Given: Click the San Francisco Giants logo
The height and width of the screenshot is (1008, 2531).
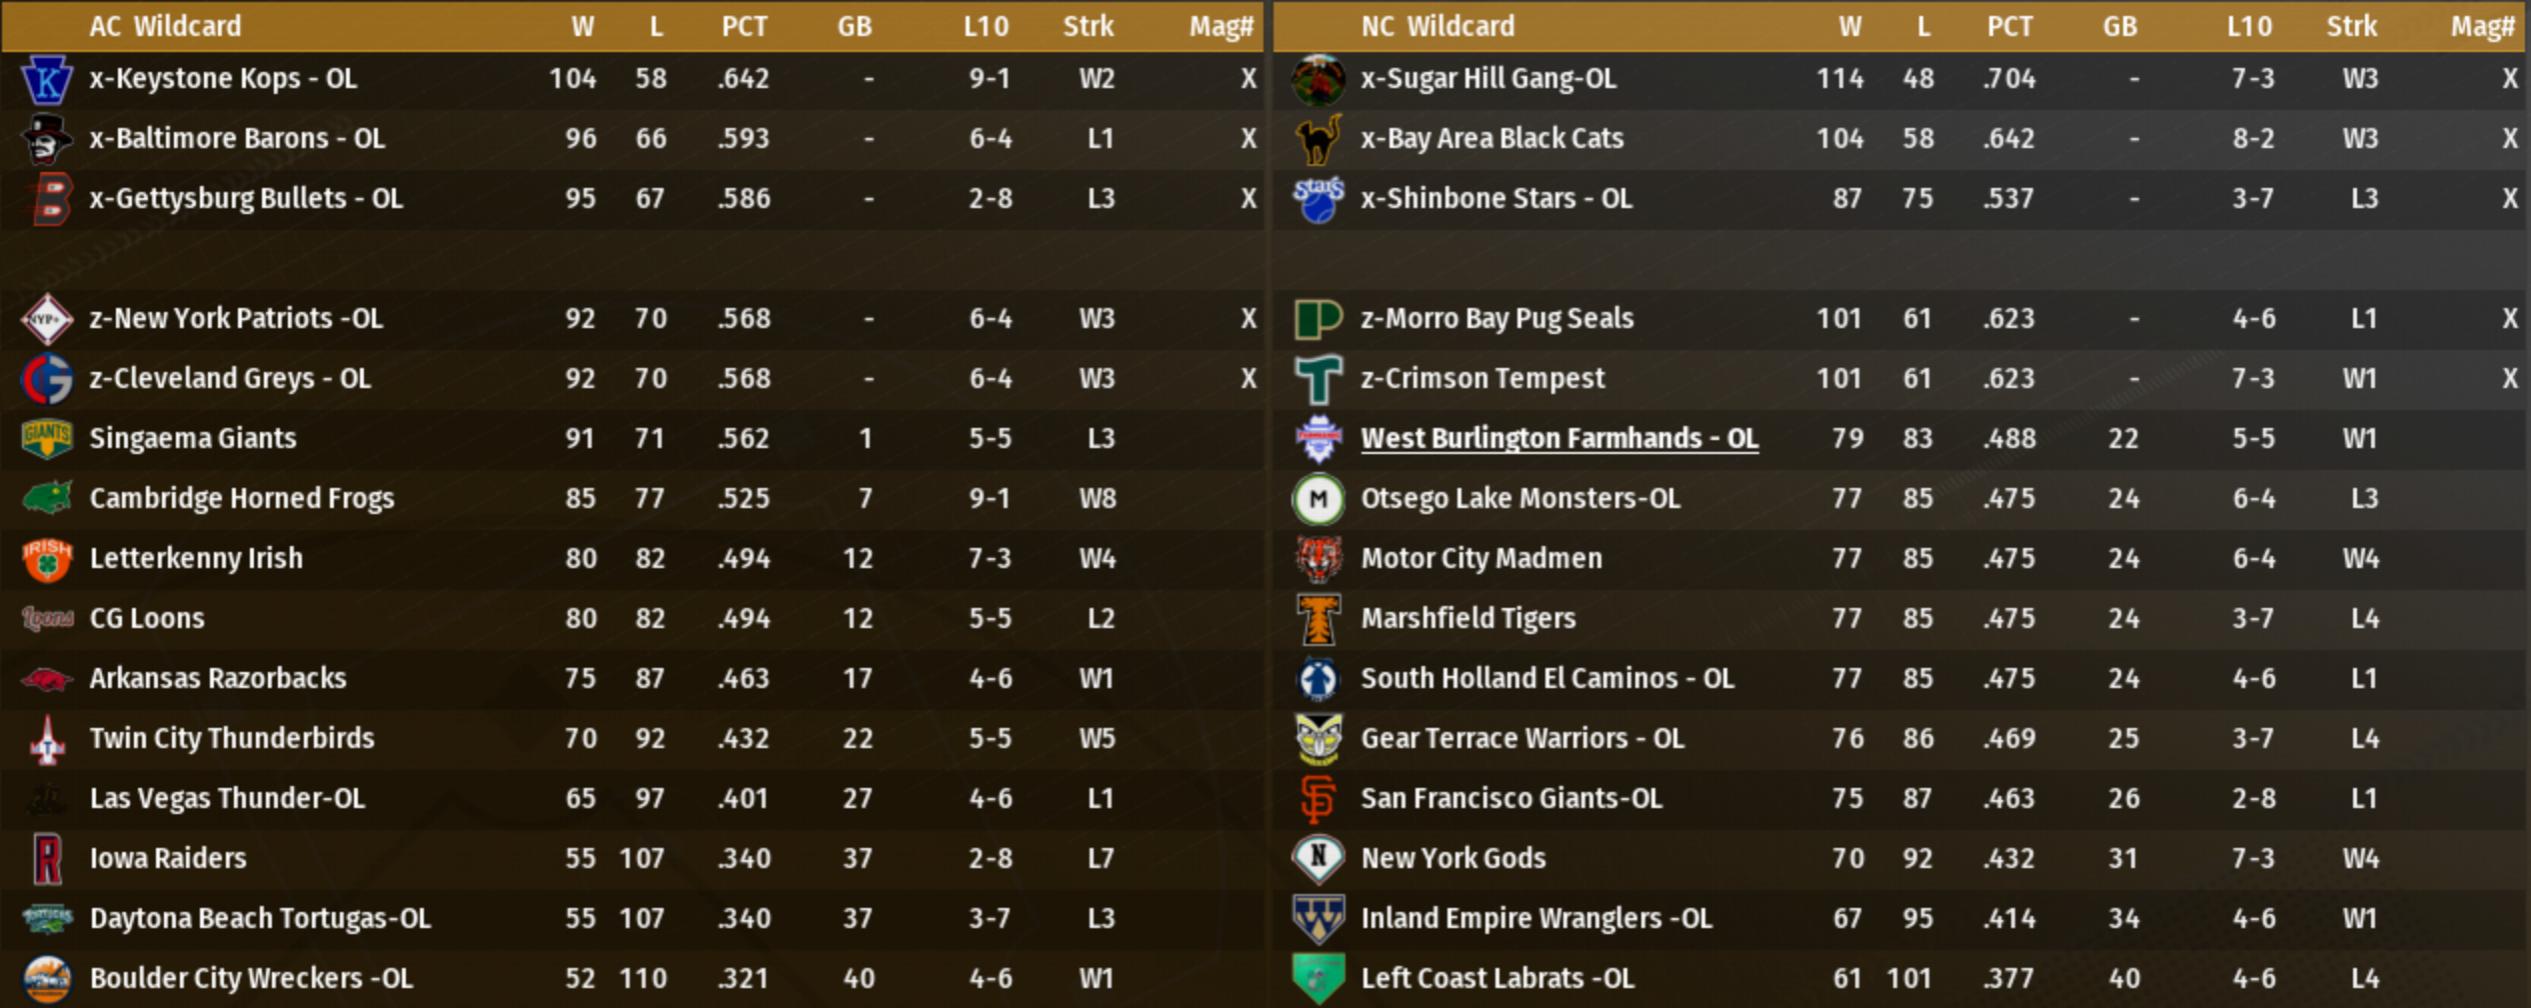Looking at the screenshot, I should 1317,799.
